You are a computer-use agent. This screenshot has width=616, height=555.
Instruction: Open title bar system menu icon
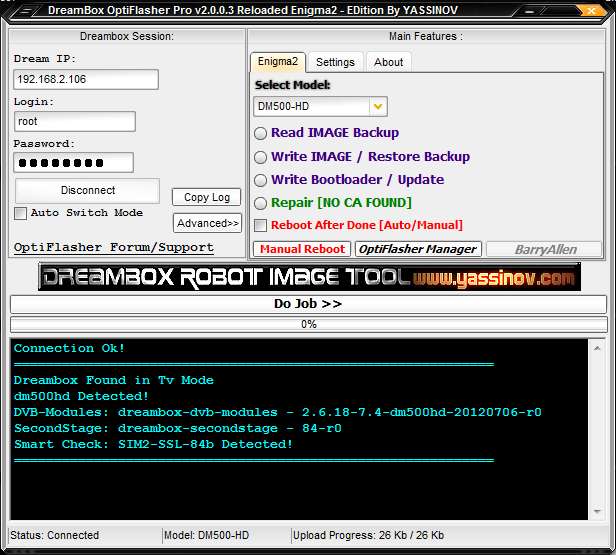[x=26, y=11]
